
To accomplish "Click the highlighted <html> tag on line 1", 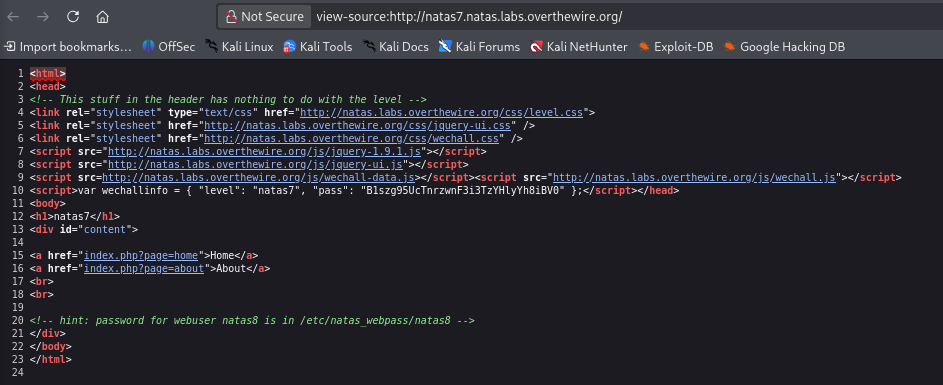I will (48, 73).
